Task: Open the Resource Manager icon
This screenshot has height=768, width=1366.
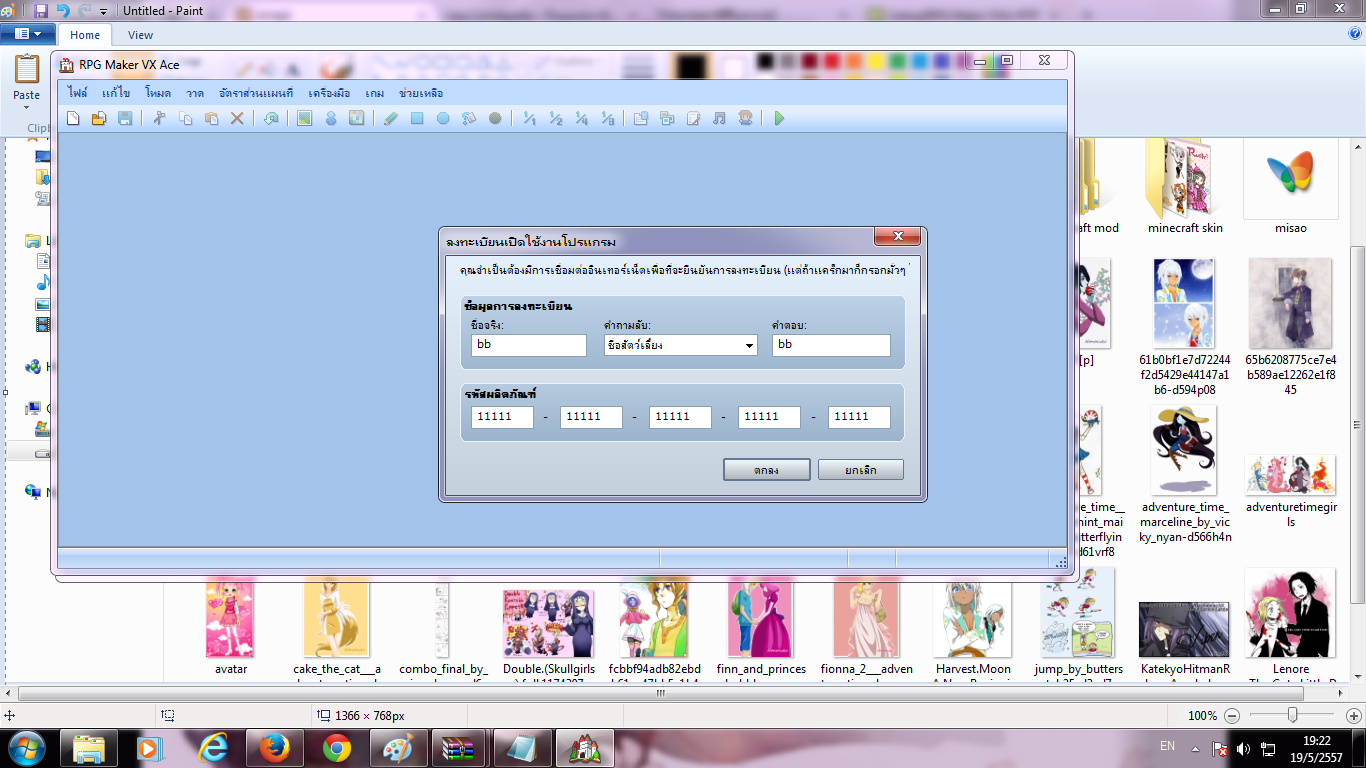Action: [667, 119]
